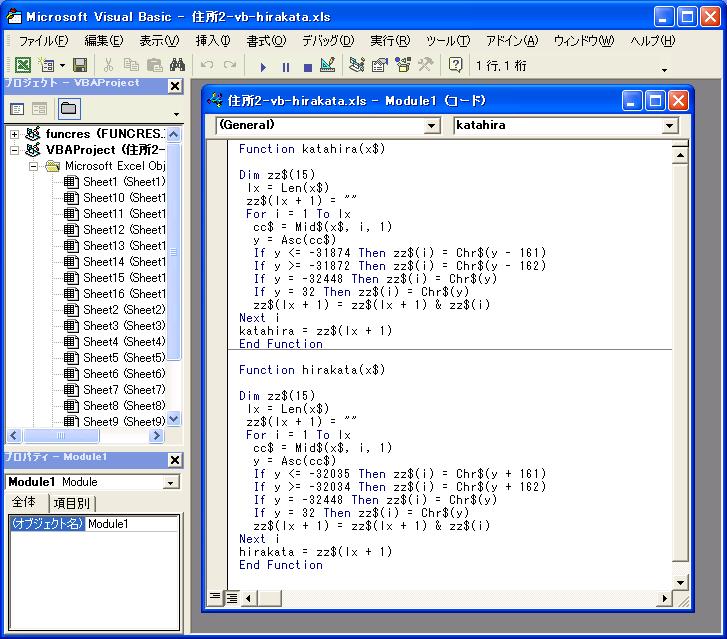Run the macro with the play icon
Image resolution: width=727 pixels, height=639 pixels.
pos(263,67)
